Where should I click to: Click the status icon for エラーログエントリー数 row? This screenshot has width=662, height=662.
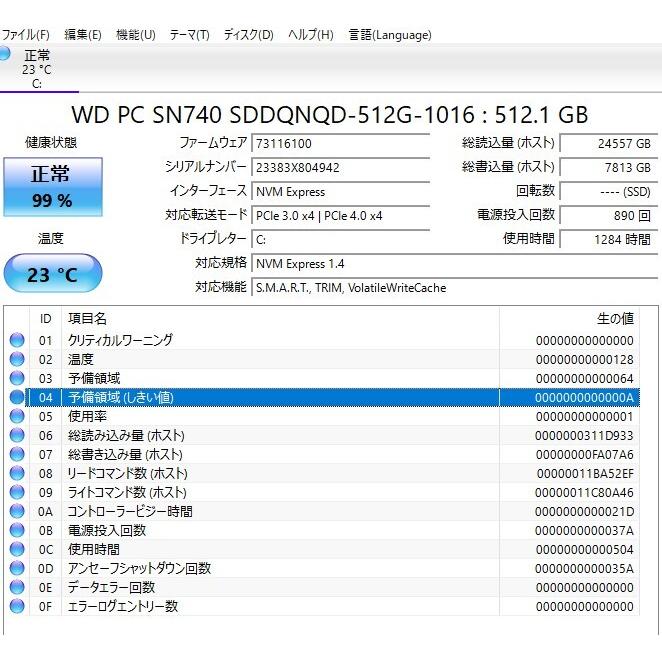17,606
